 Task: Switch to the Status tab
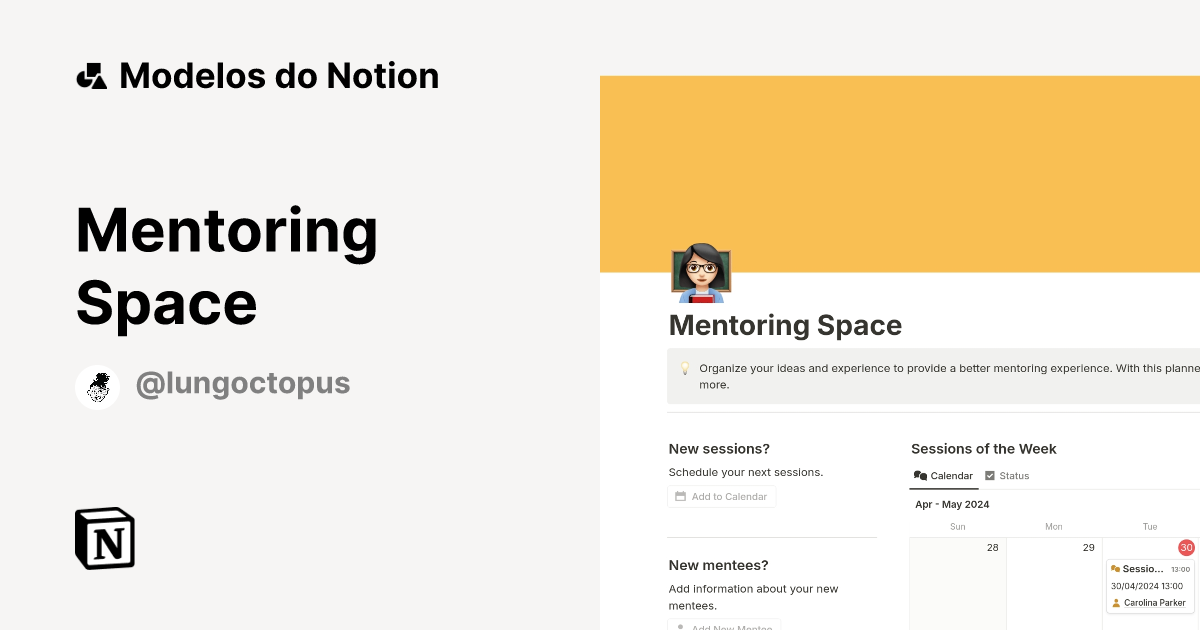point(1014,475)
